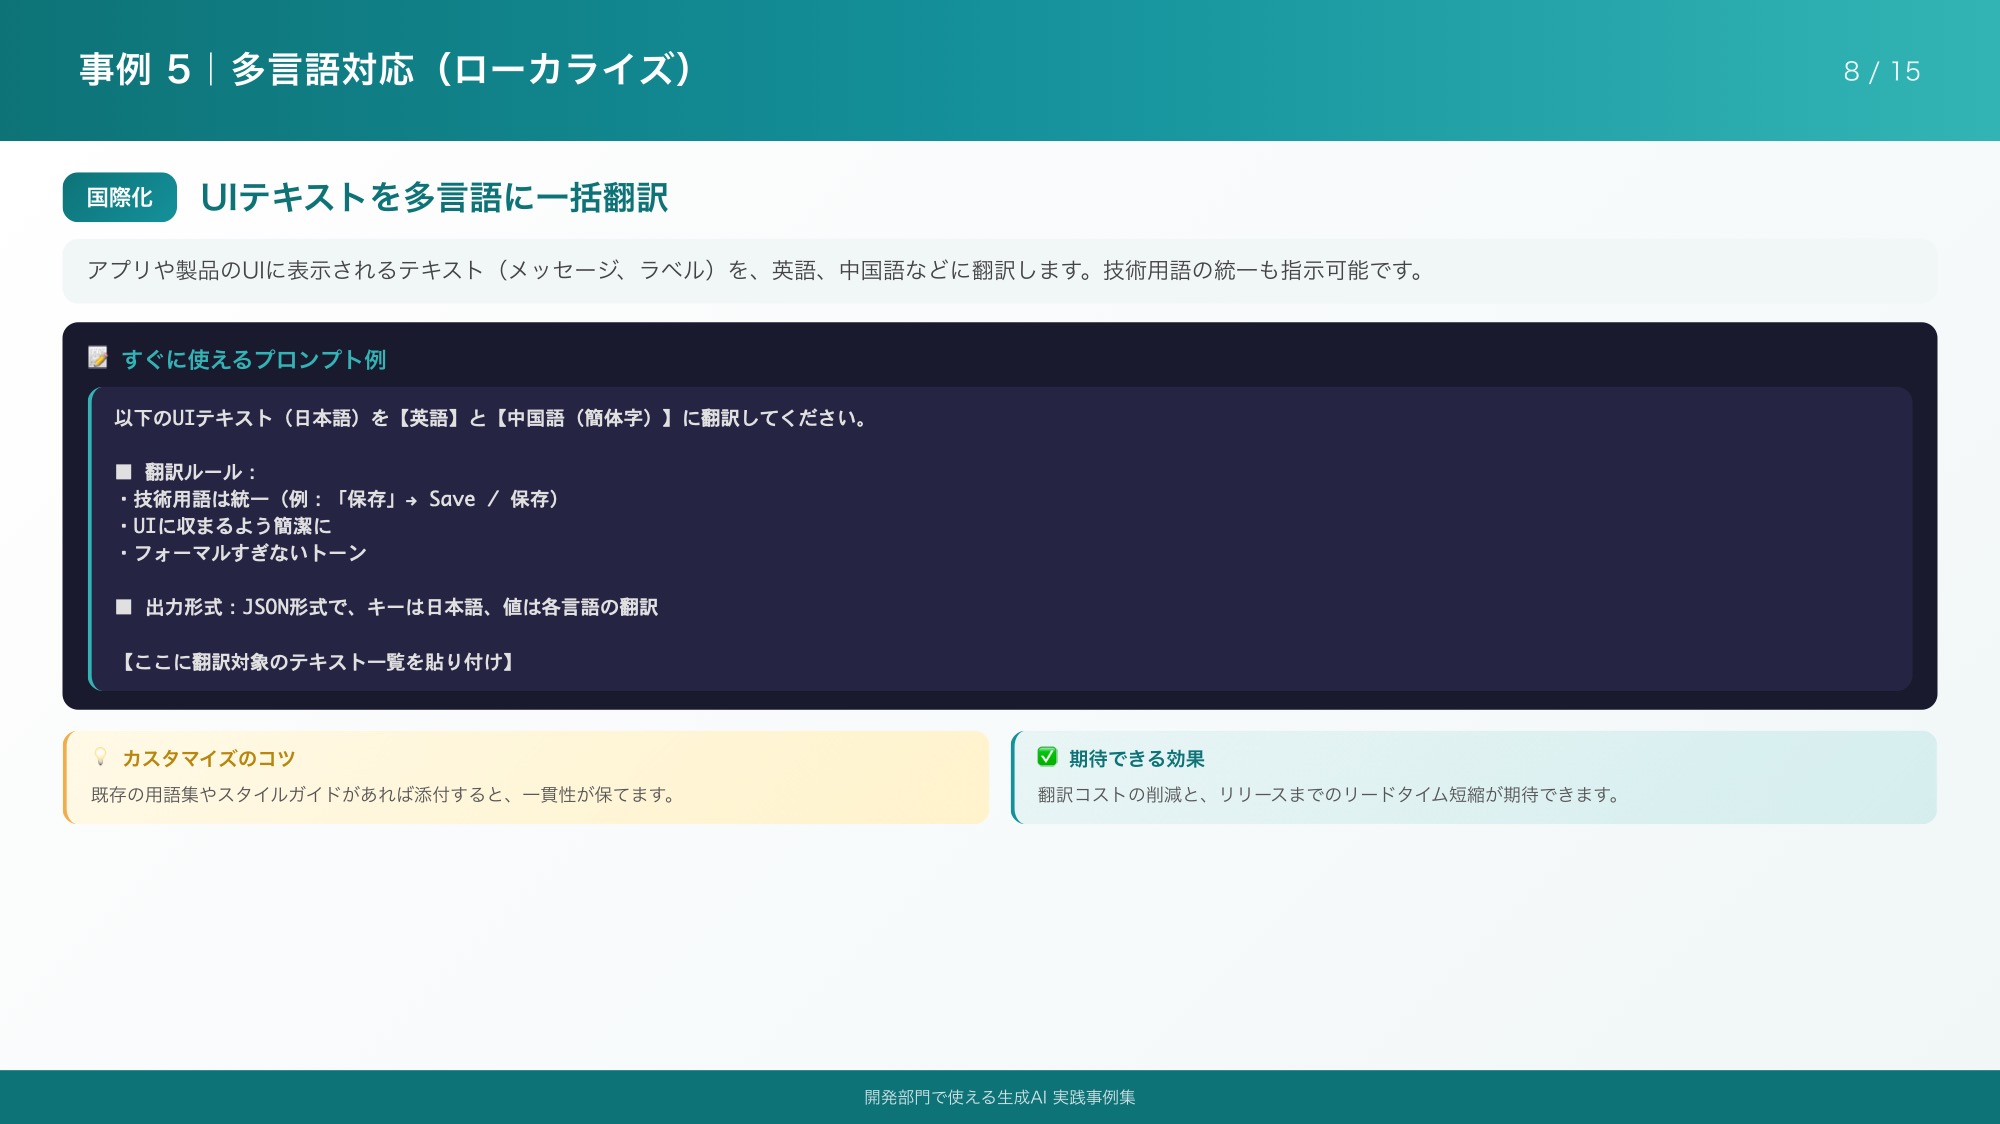The width and height of the screenshot is (2000, 1124).
Task: Click the line 出力形式：JSON形式で
Action: pos(387,607)
